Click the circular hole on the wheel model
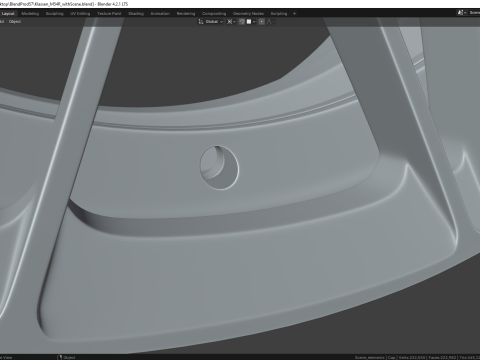 pos(219,167)
